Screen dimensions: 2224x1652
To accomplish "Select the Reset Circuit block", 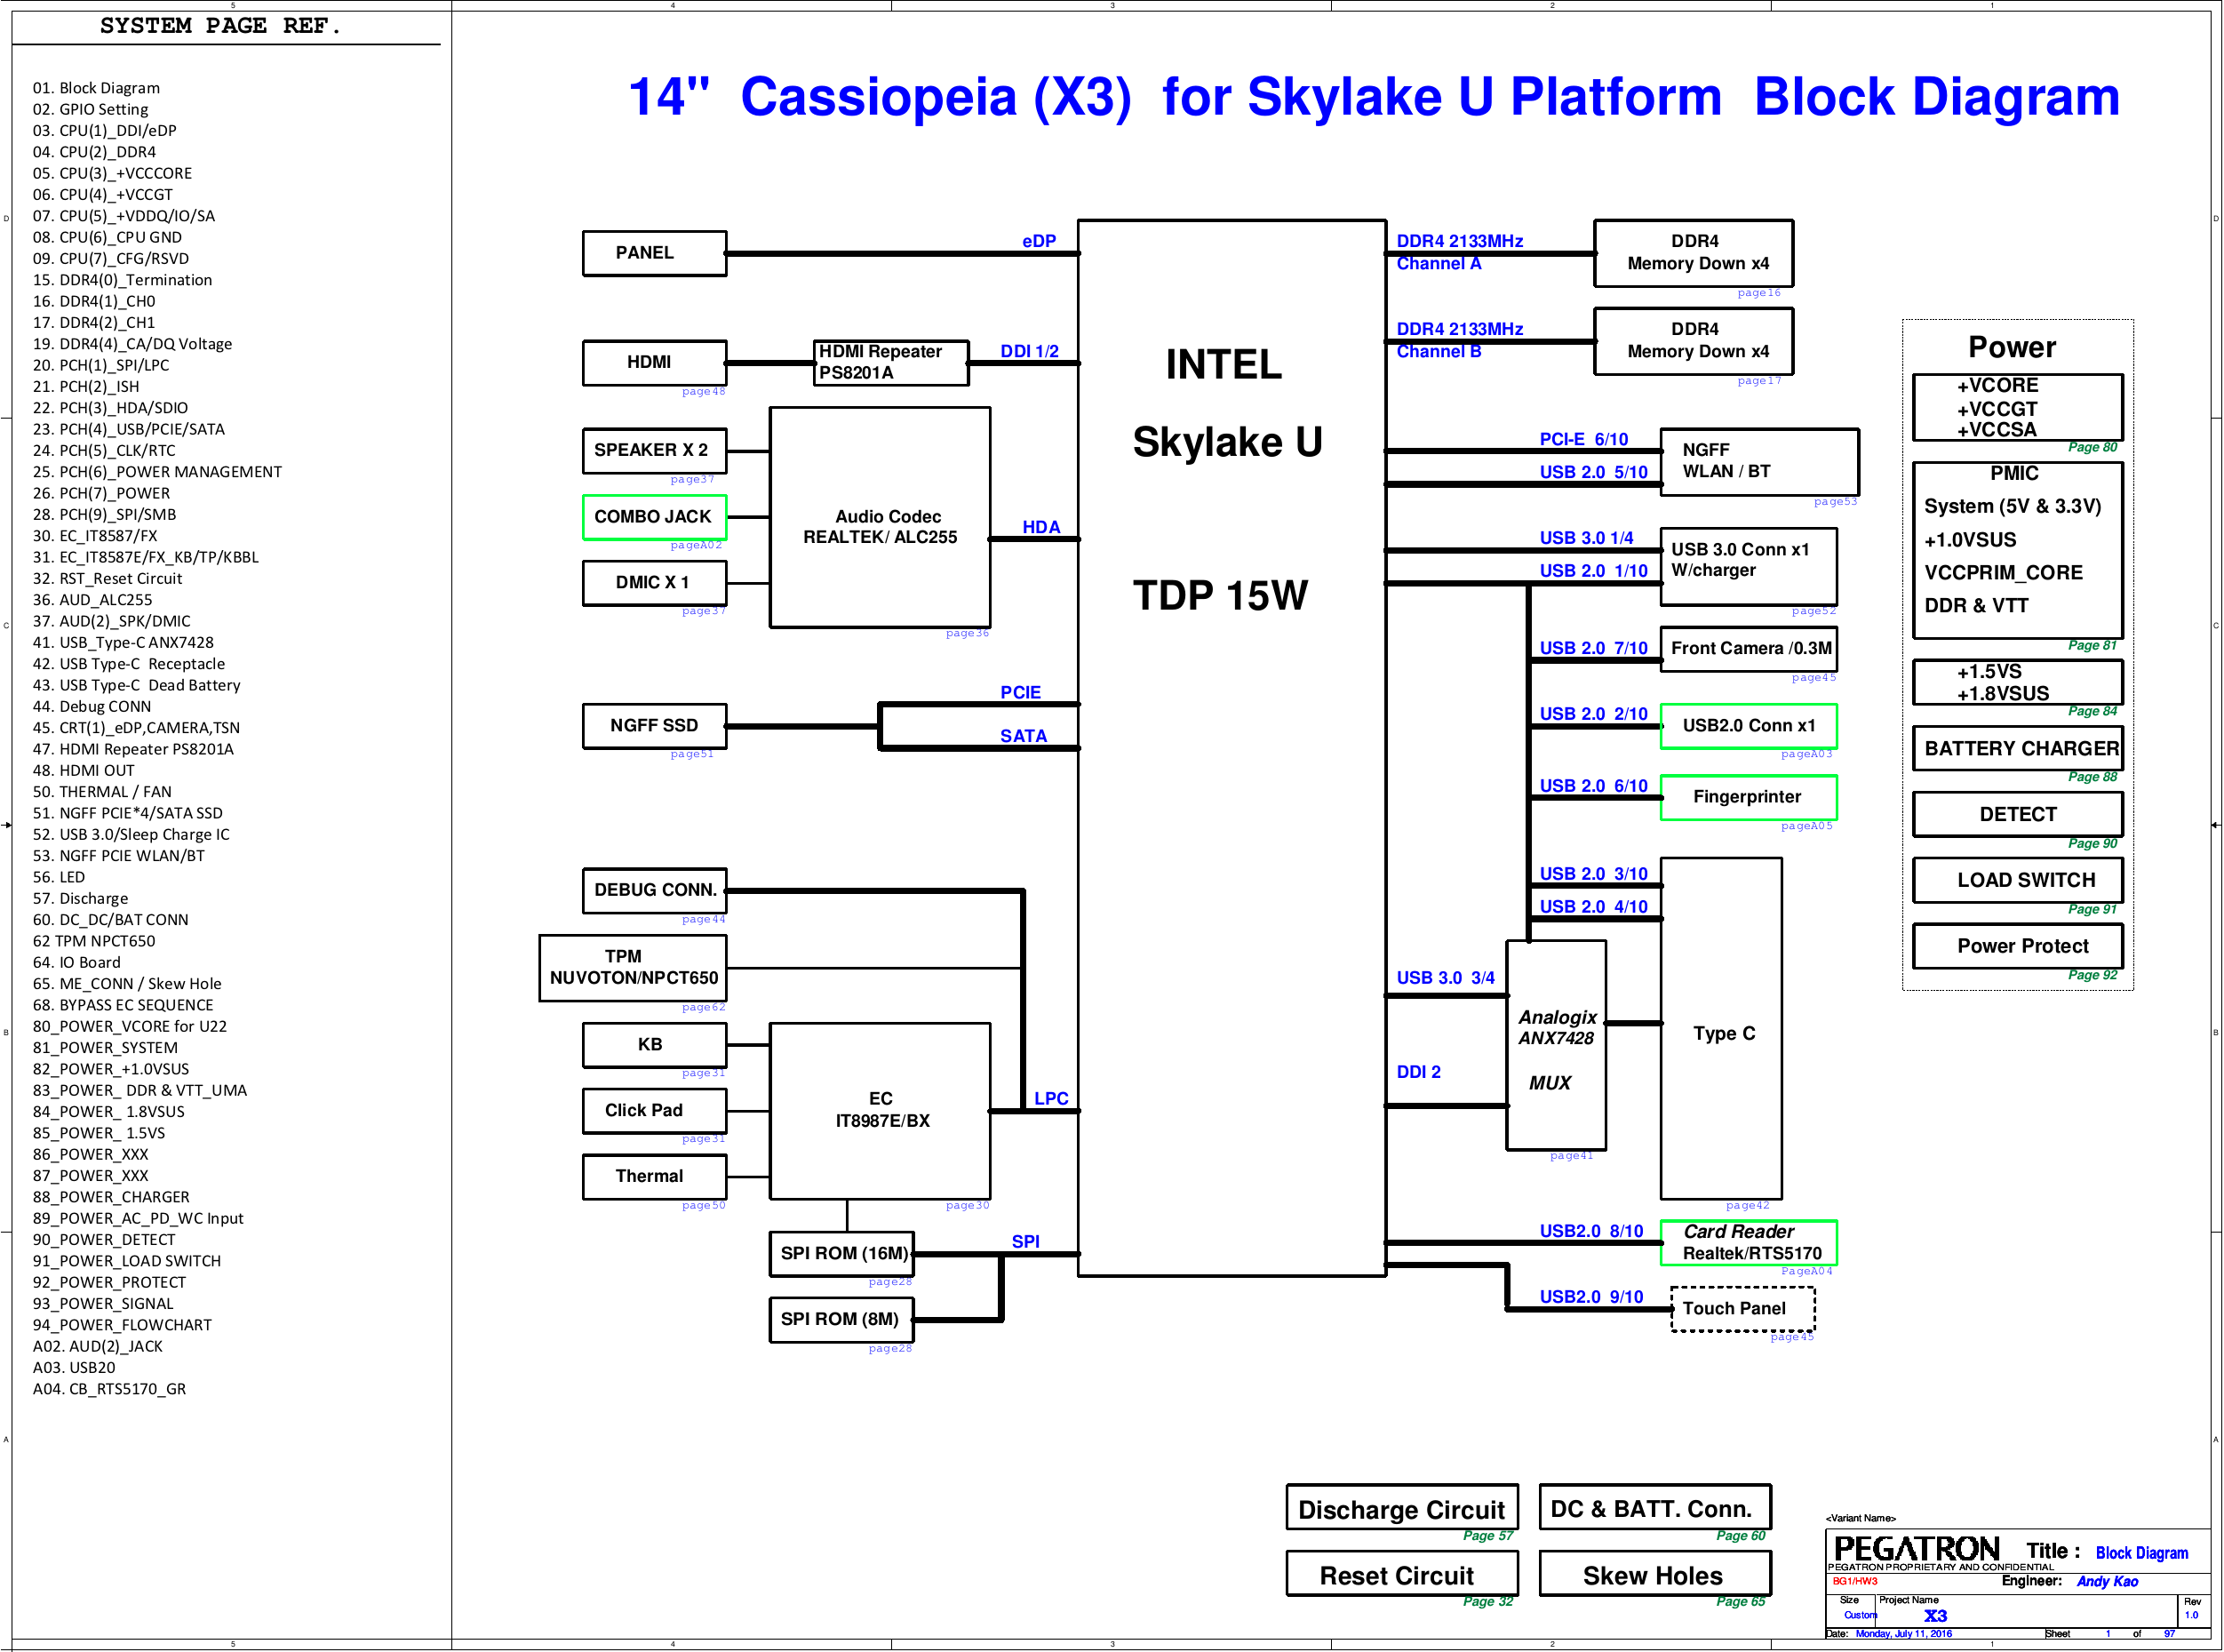I will click(x=1402, y=1575).
